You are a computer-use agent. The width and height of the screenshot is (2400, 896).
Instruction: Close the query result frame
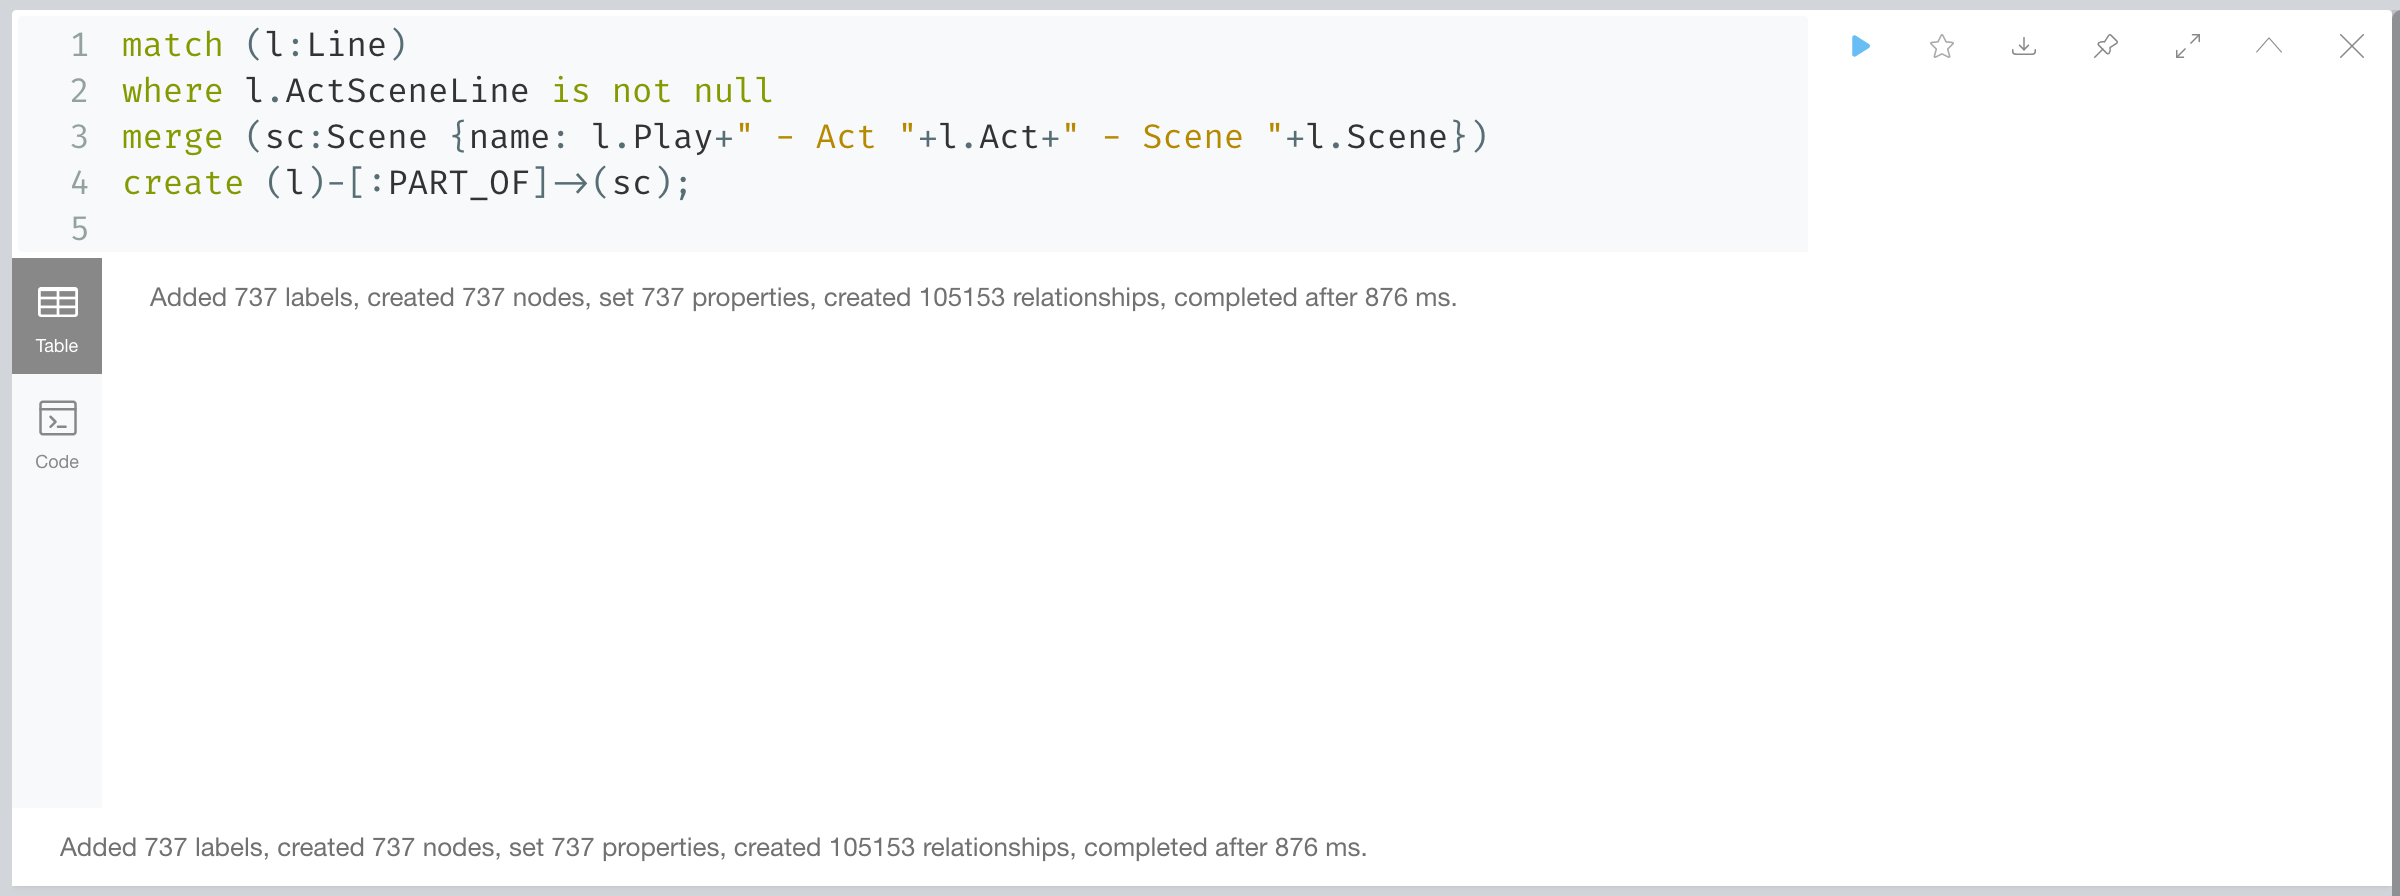click(x=2352, y=46)
